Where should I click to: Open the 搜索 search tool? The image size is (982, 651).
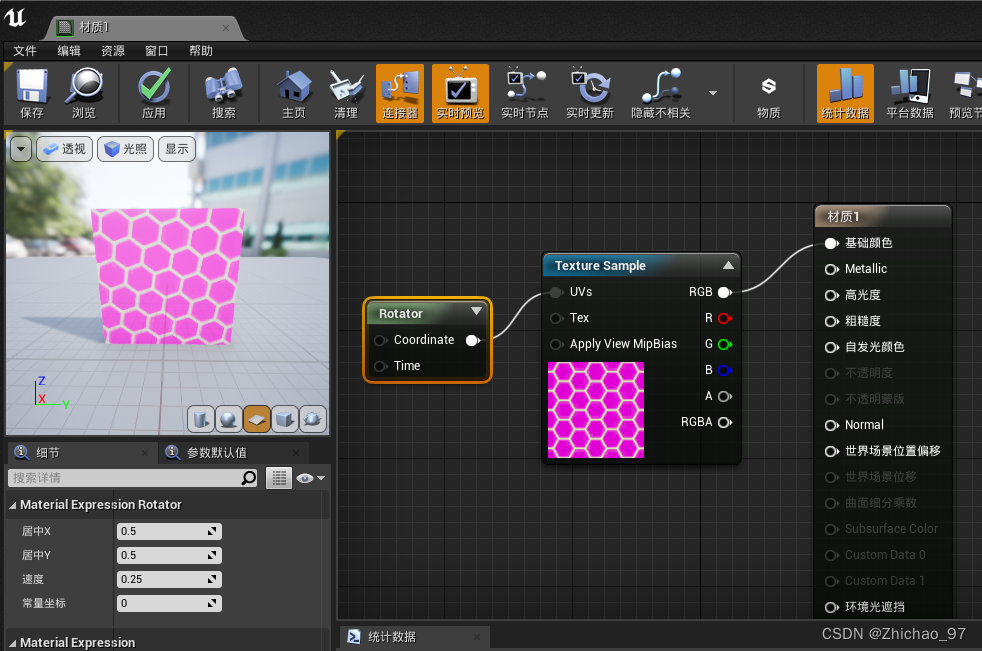click(x=222, y=93)
